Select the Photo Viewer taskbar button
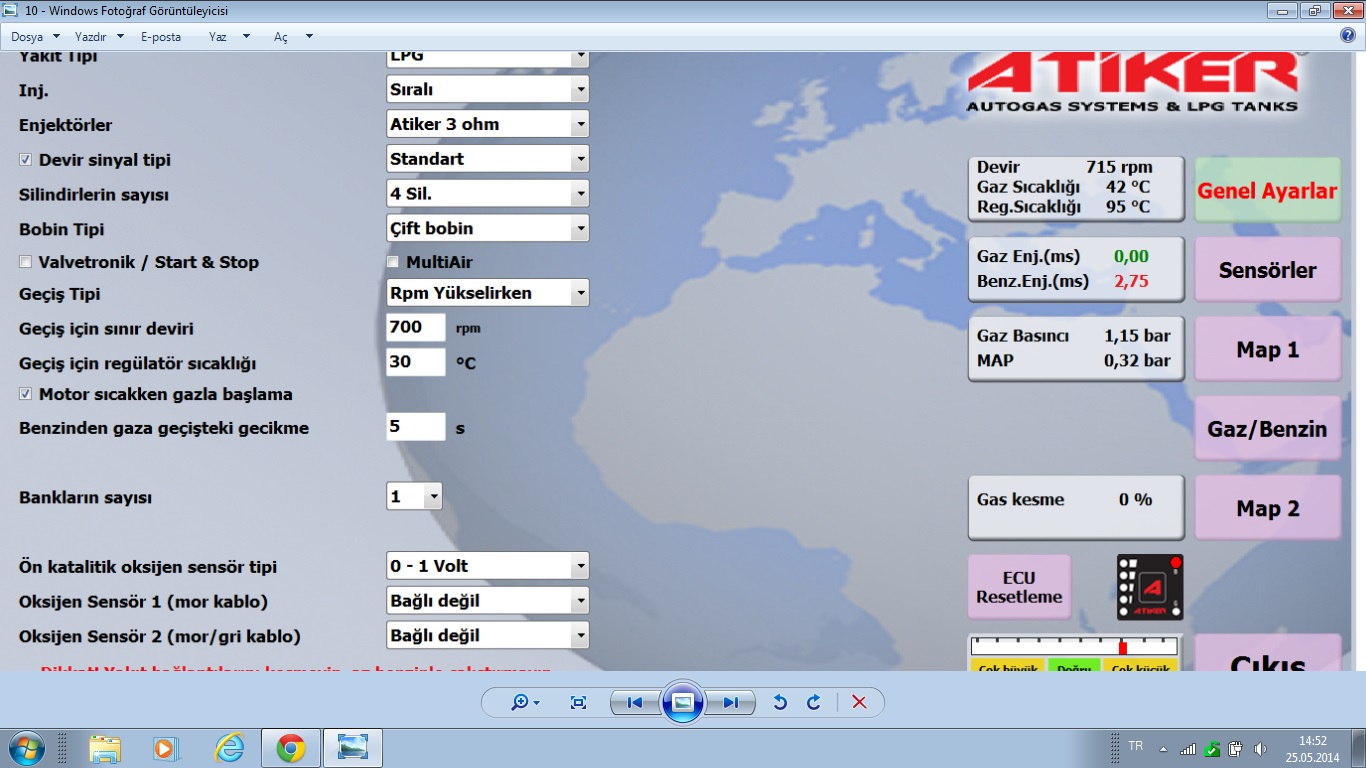The height and width of the screenshot is (768, 1366). (353, 748)
